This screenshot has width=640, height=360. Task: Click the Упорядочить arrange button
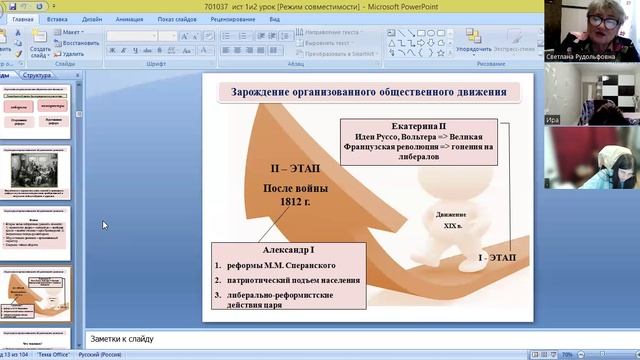[x=473, y=41]
